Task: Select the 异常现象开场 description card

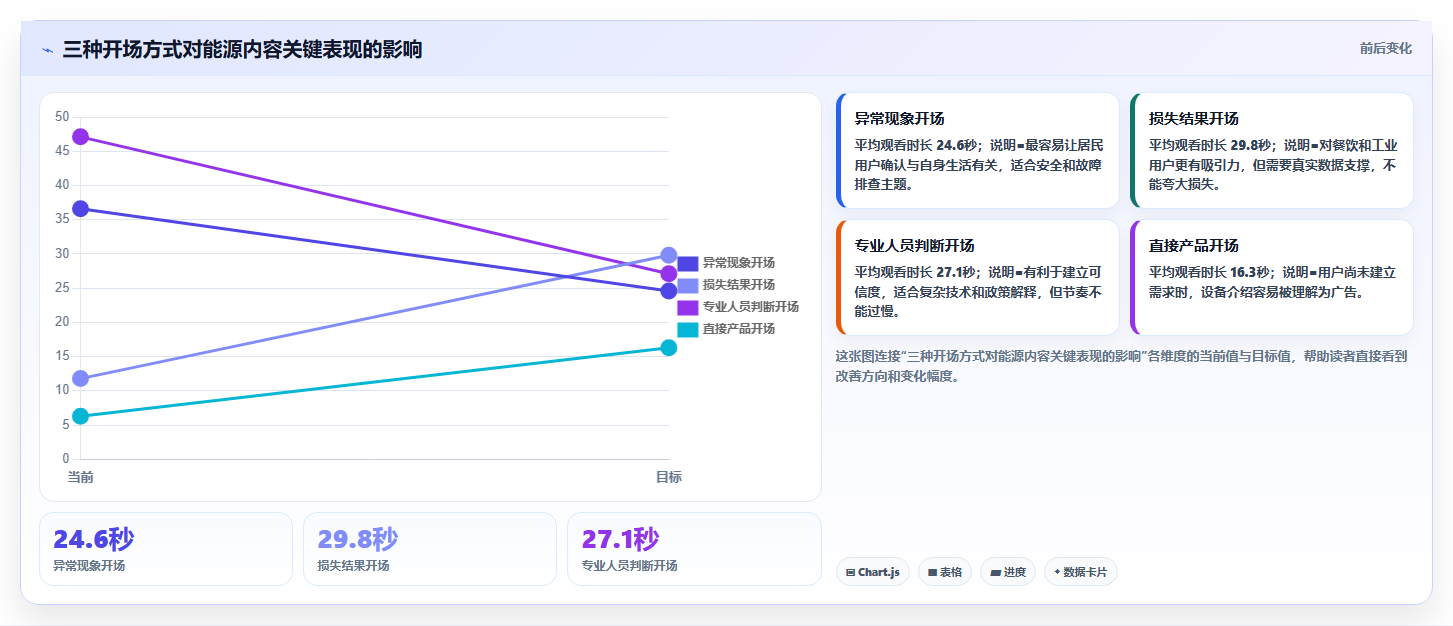Action: pyautogui.click(x=977, y=151)
